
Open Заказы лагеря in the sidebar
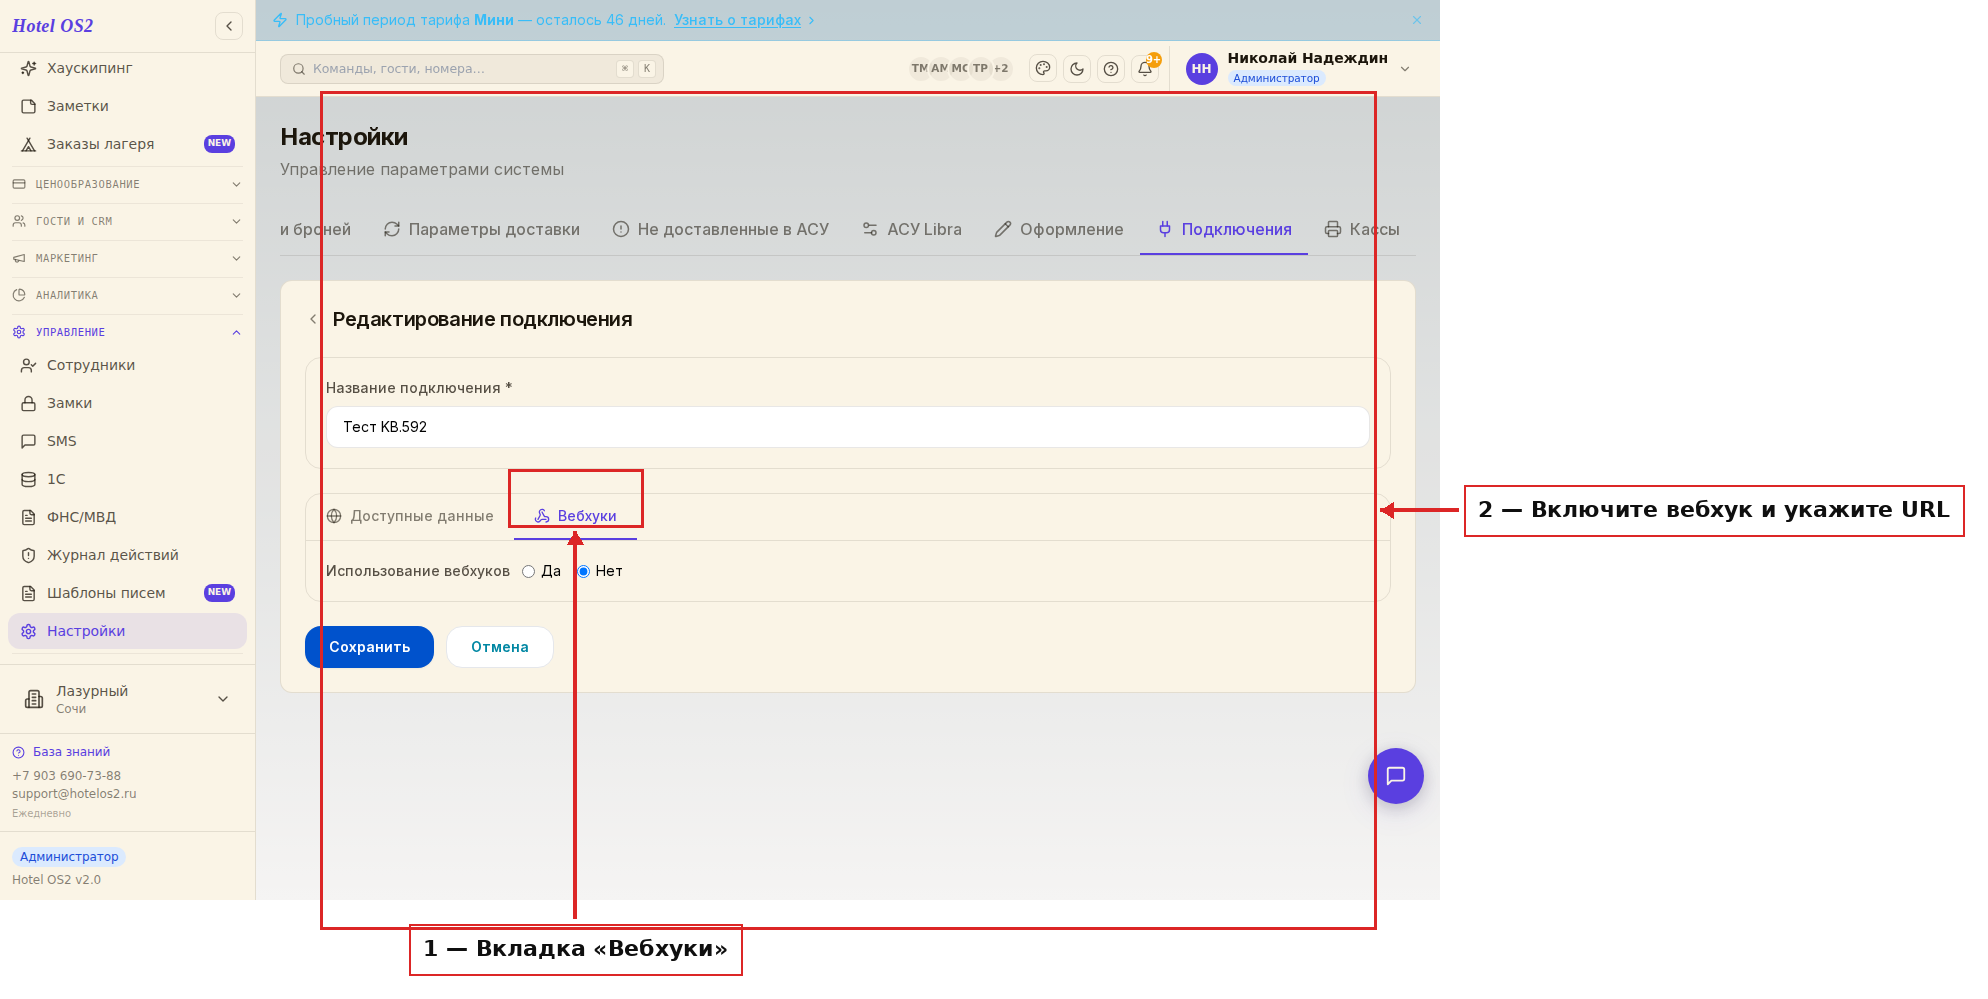(127, 144)
